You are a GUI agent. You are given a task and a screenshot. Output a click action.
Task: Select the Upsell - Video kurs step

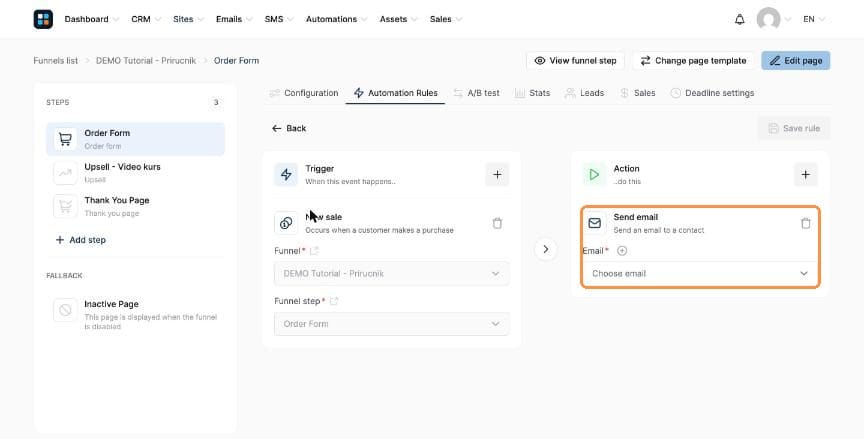click(x=136, y=173)
